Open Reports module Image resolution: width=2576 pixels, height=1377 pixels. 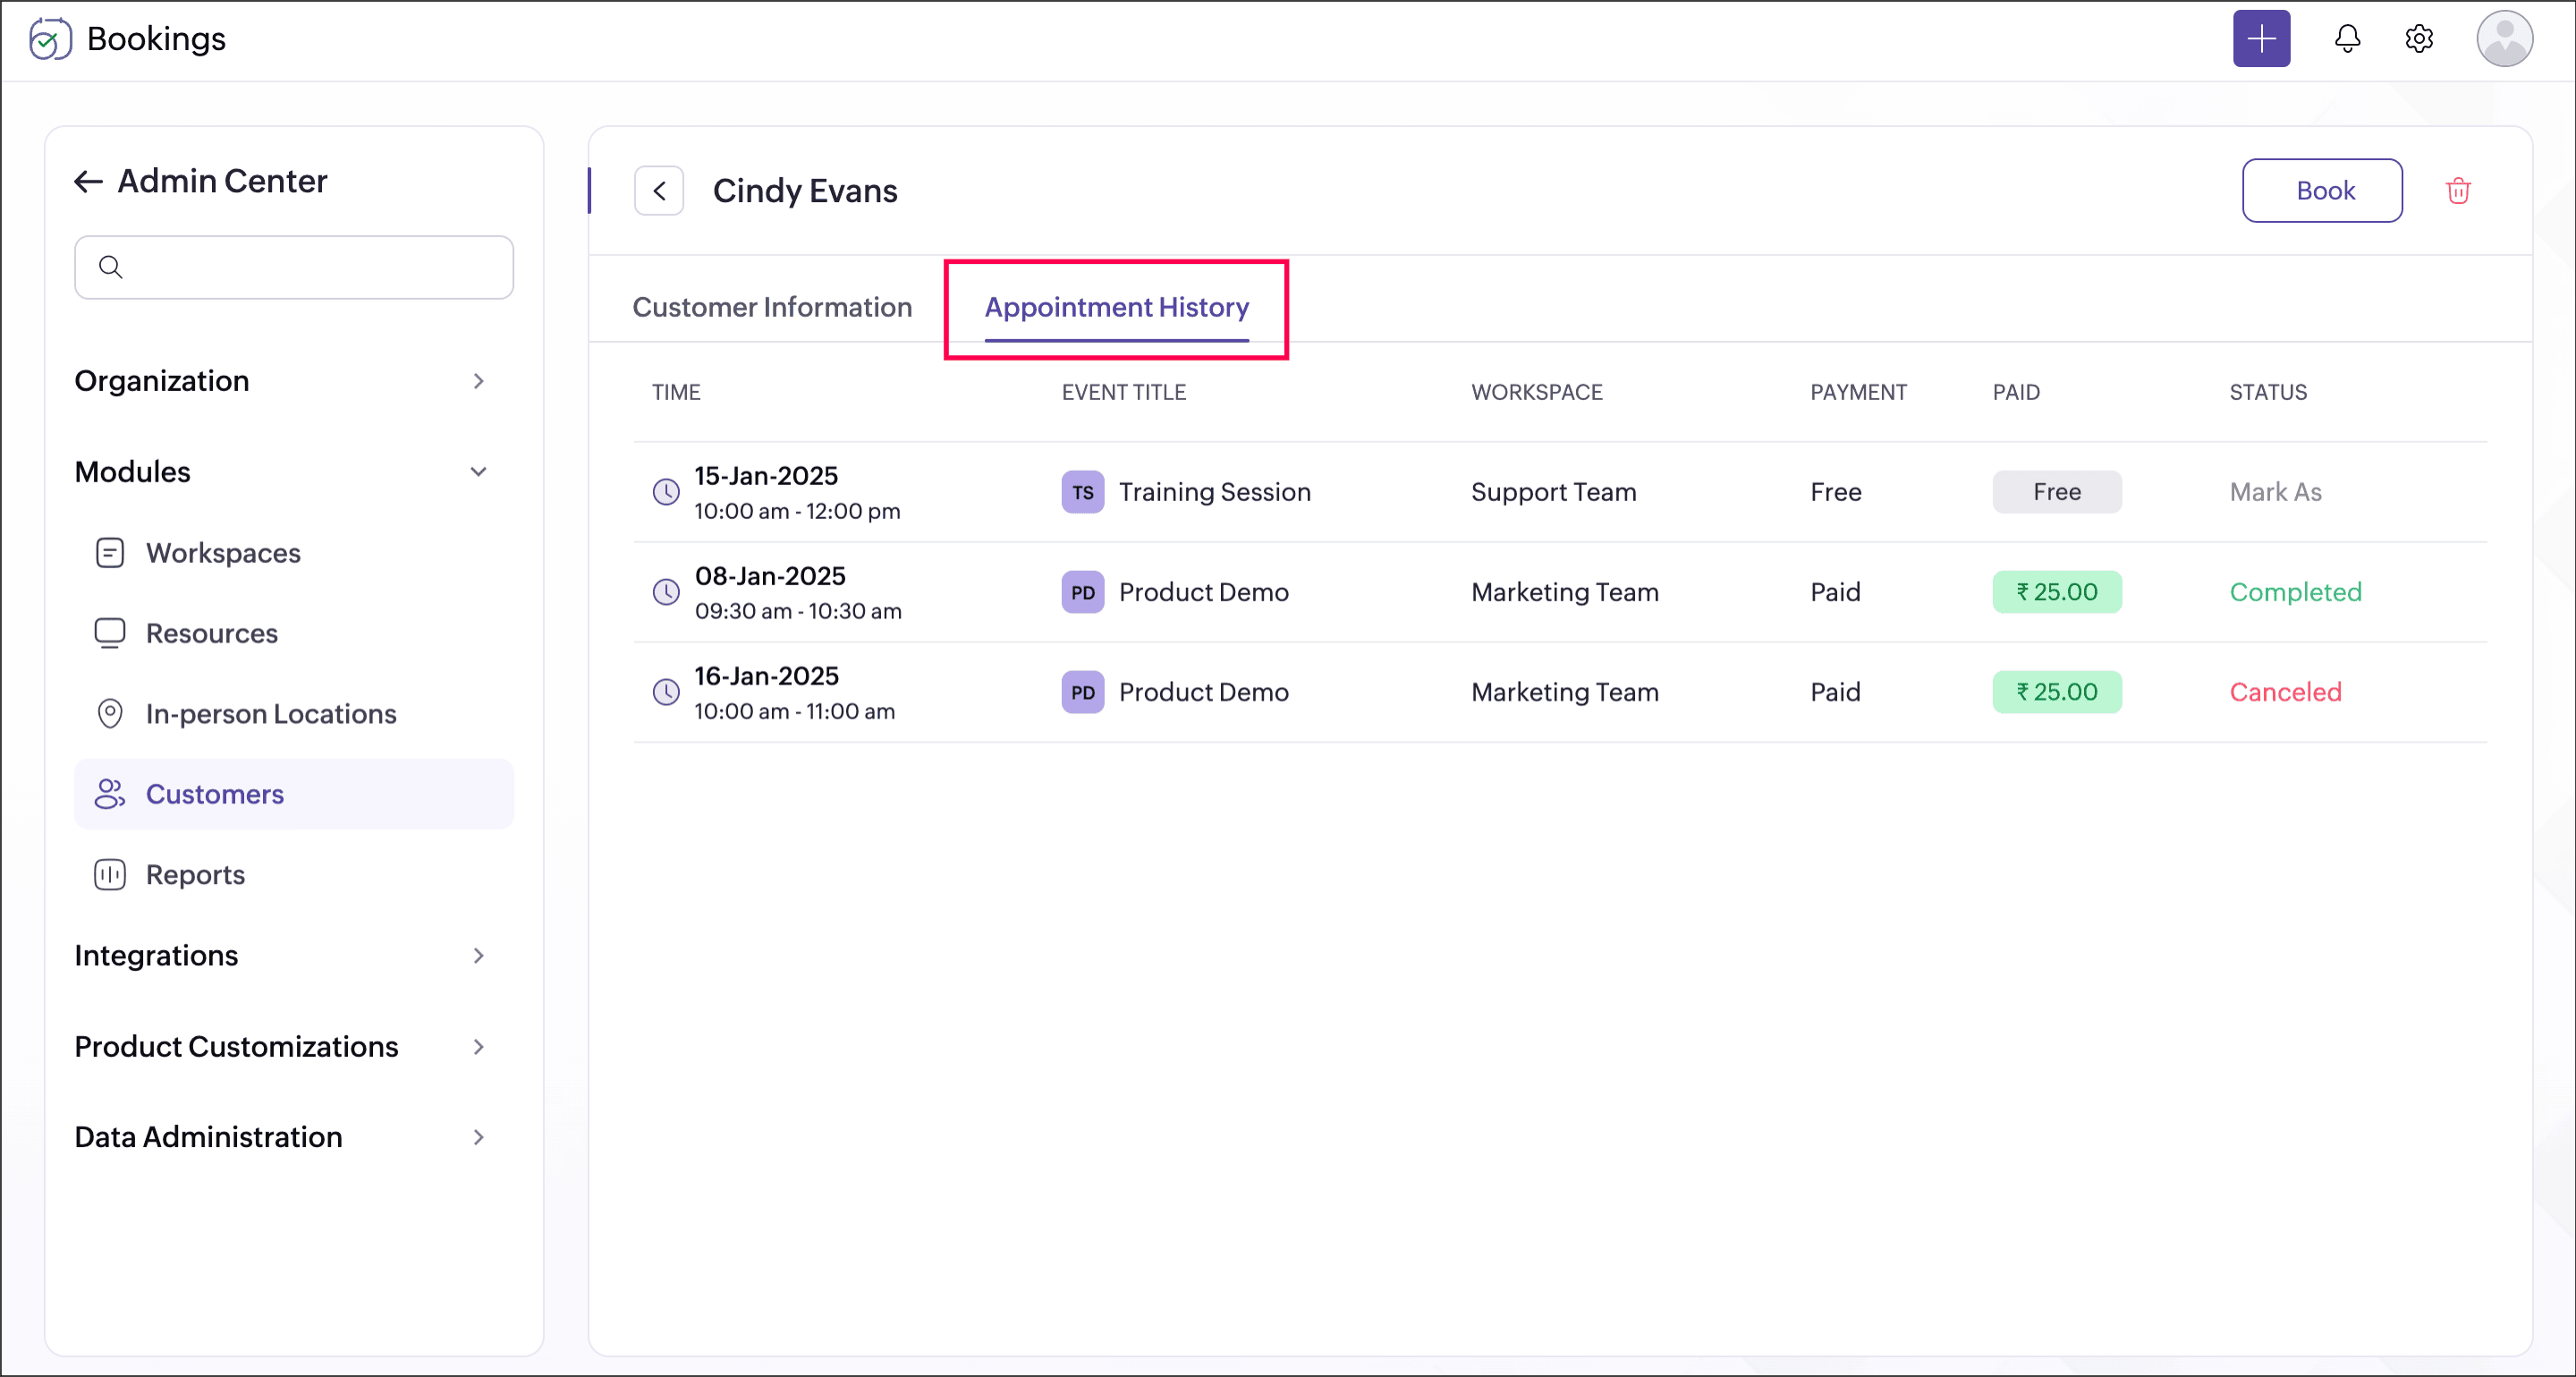(x=293, y=875)
